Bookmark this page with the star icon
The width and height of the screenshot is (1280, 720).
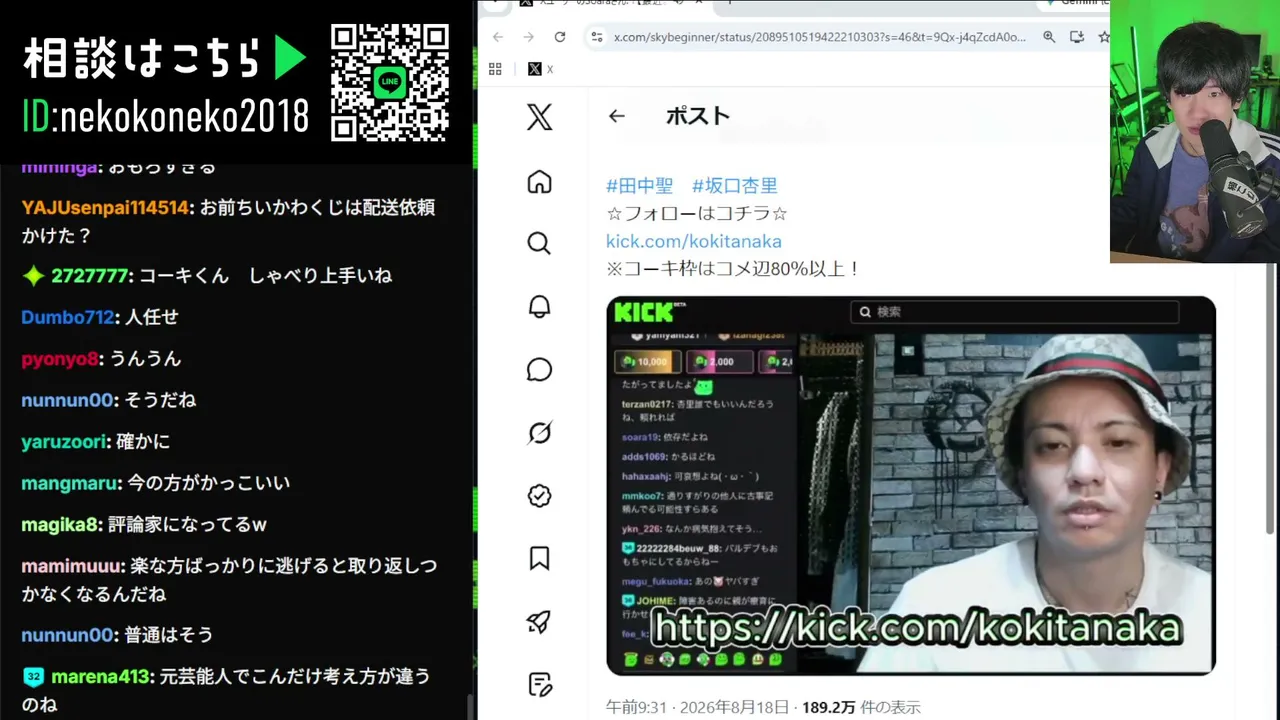click(1104, 37)
